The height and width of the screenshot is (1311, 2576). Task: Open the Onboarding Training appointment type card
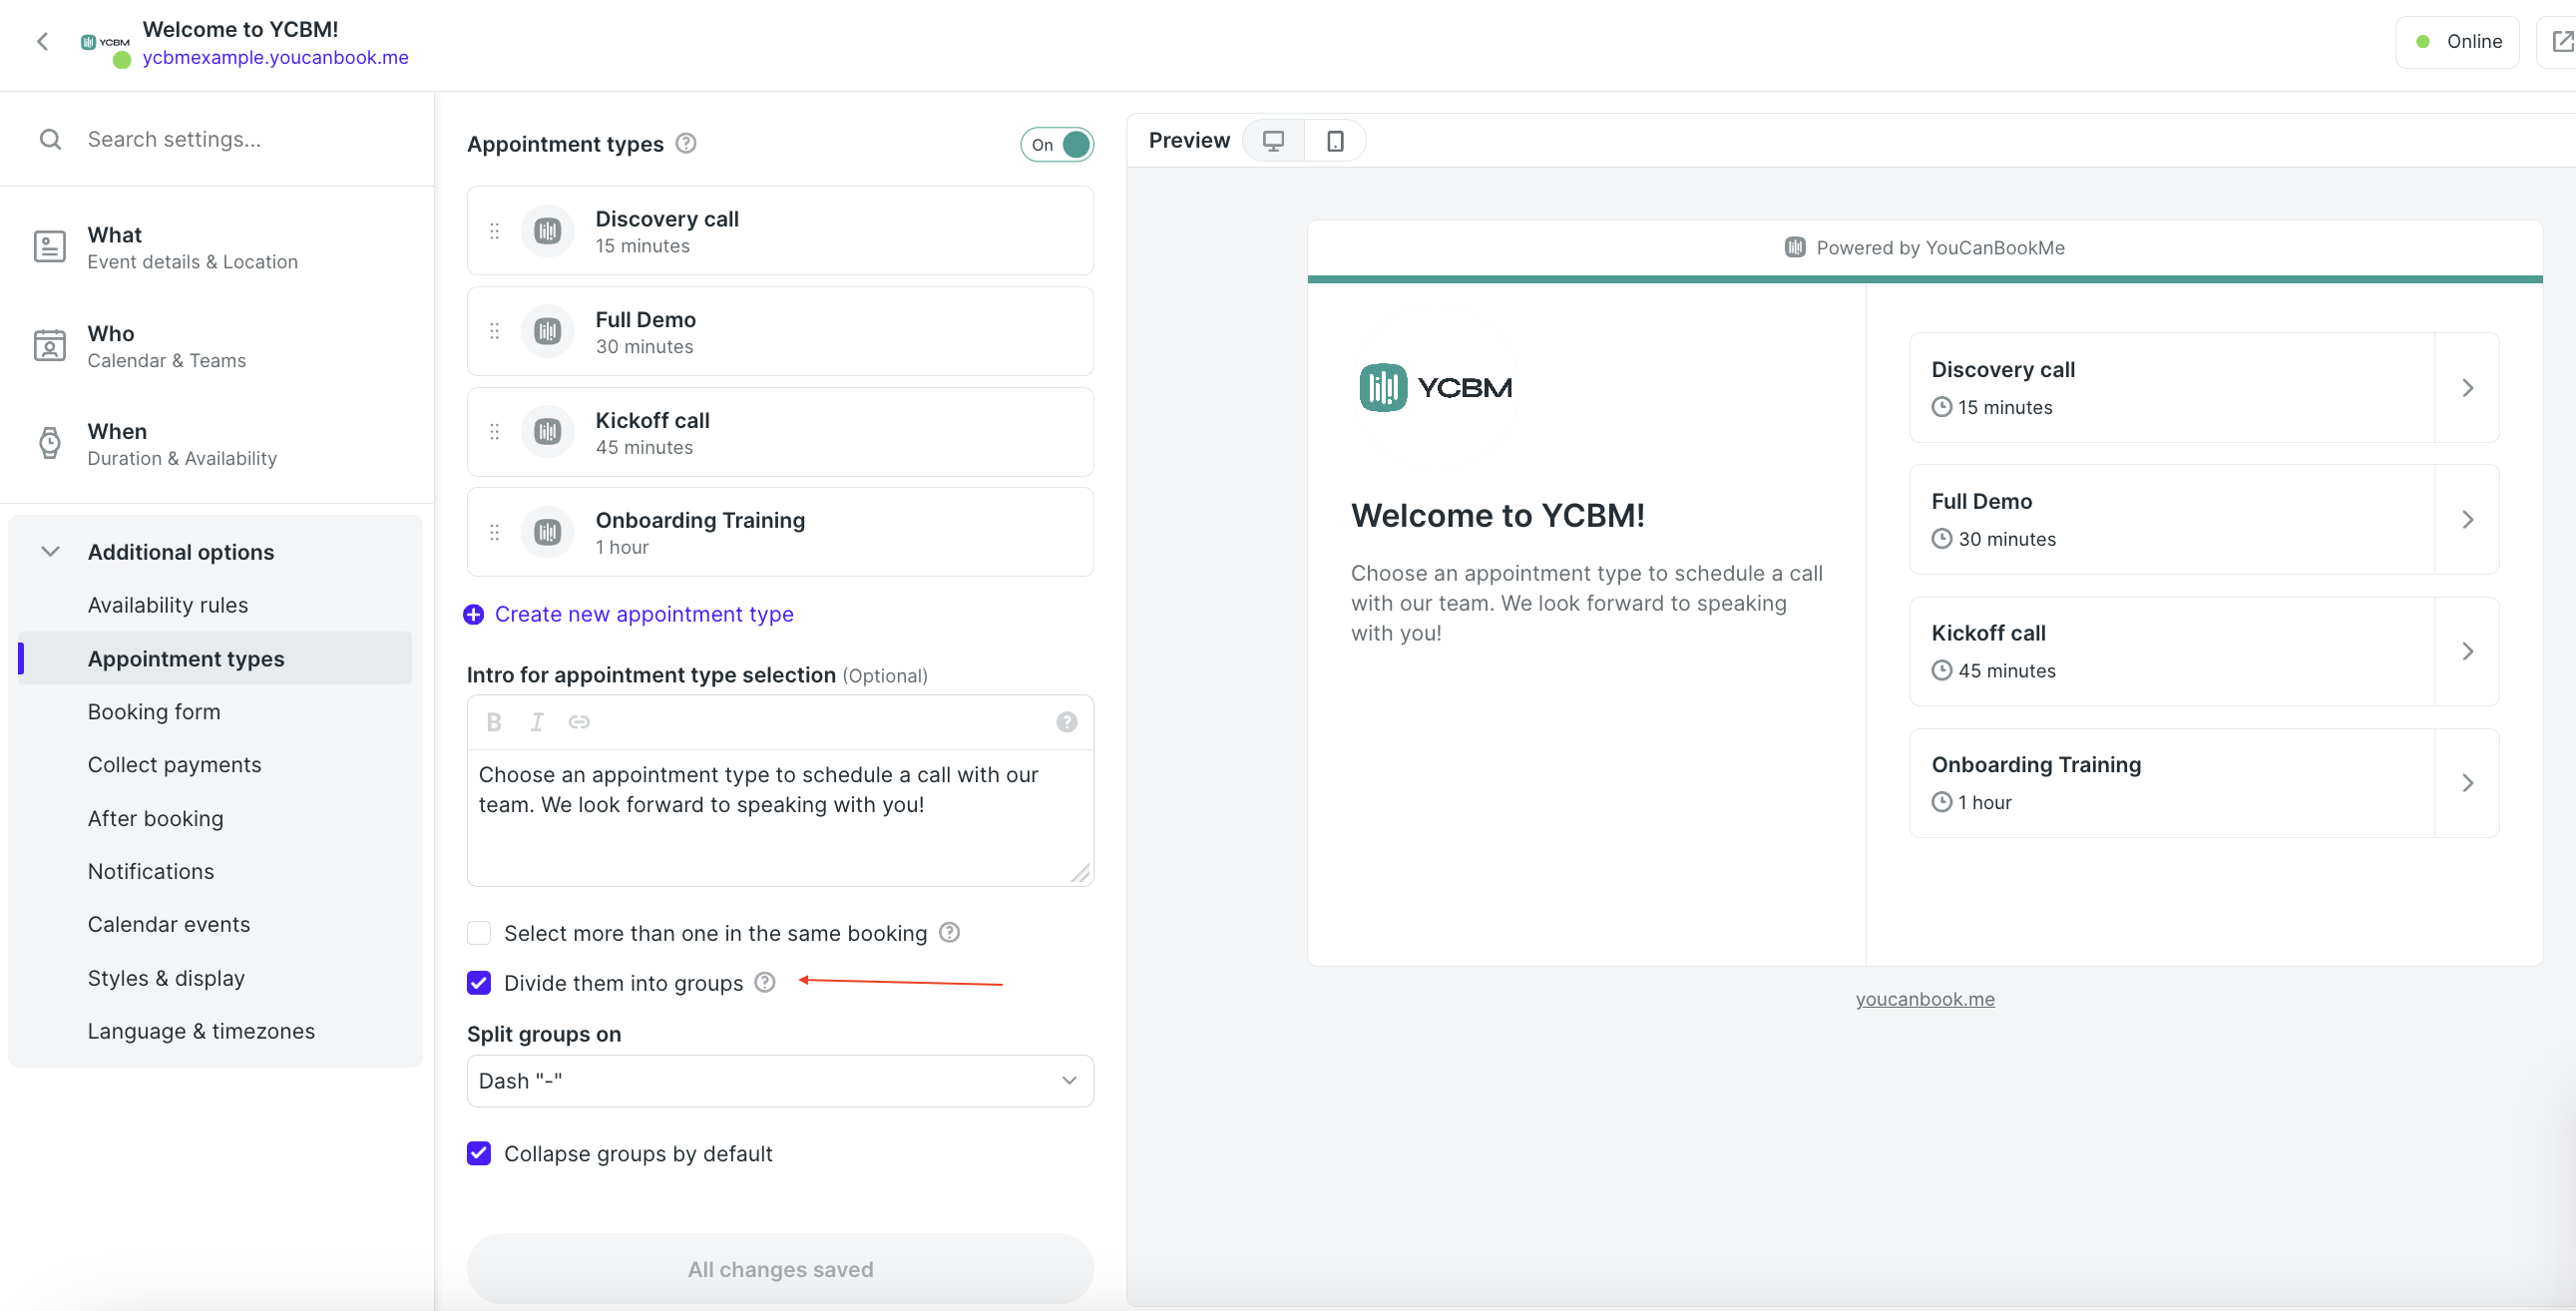pos(780,532)
